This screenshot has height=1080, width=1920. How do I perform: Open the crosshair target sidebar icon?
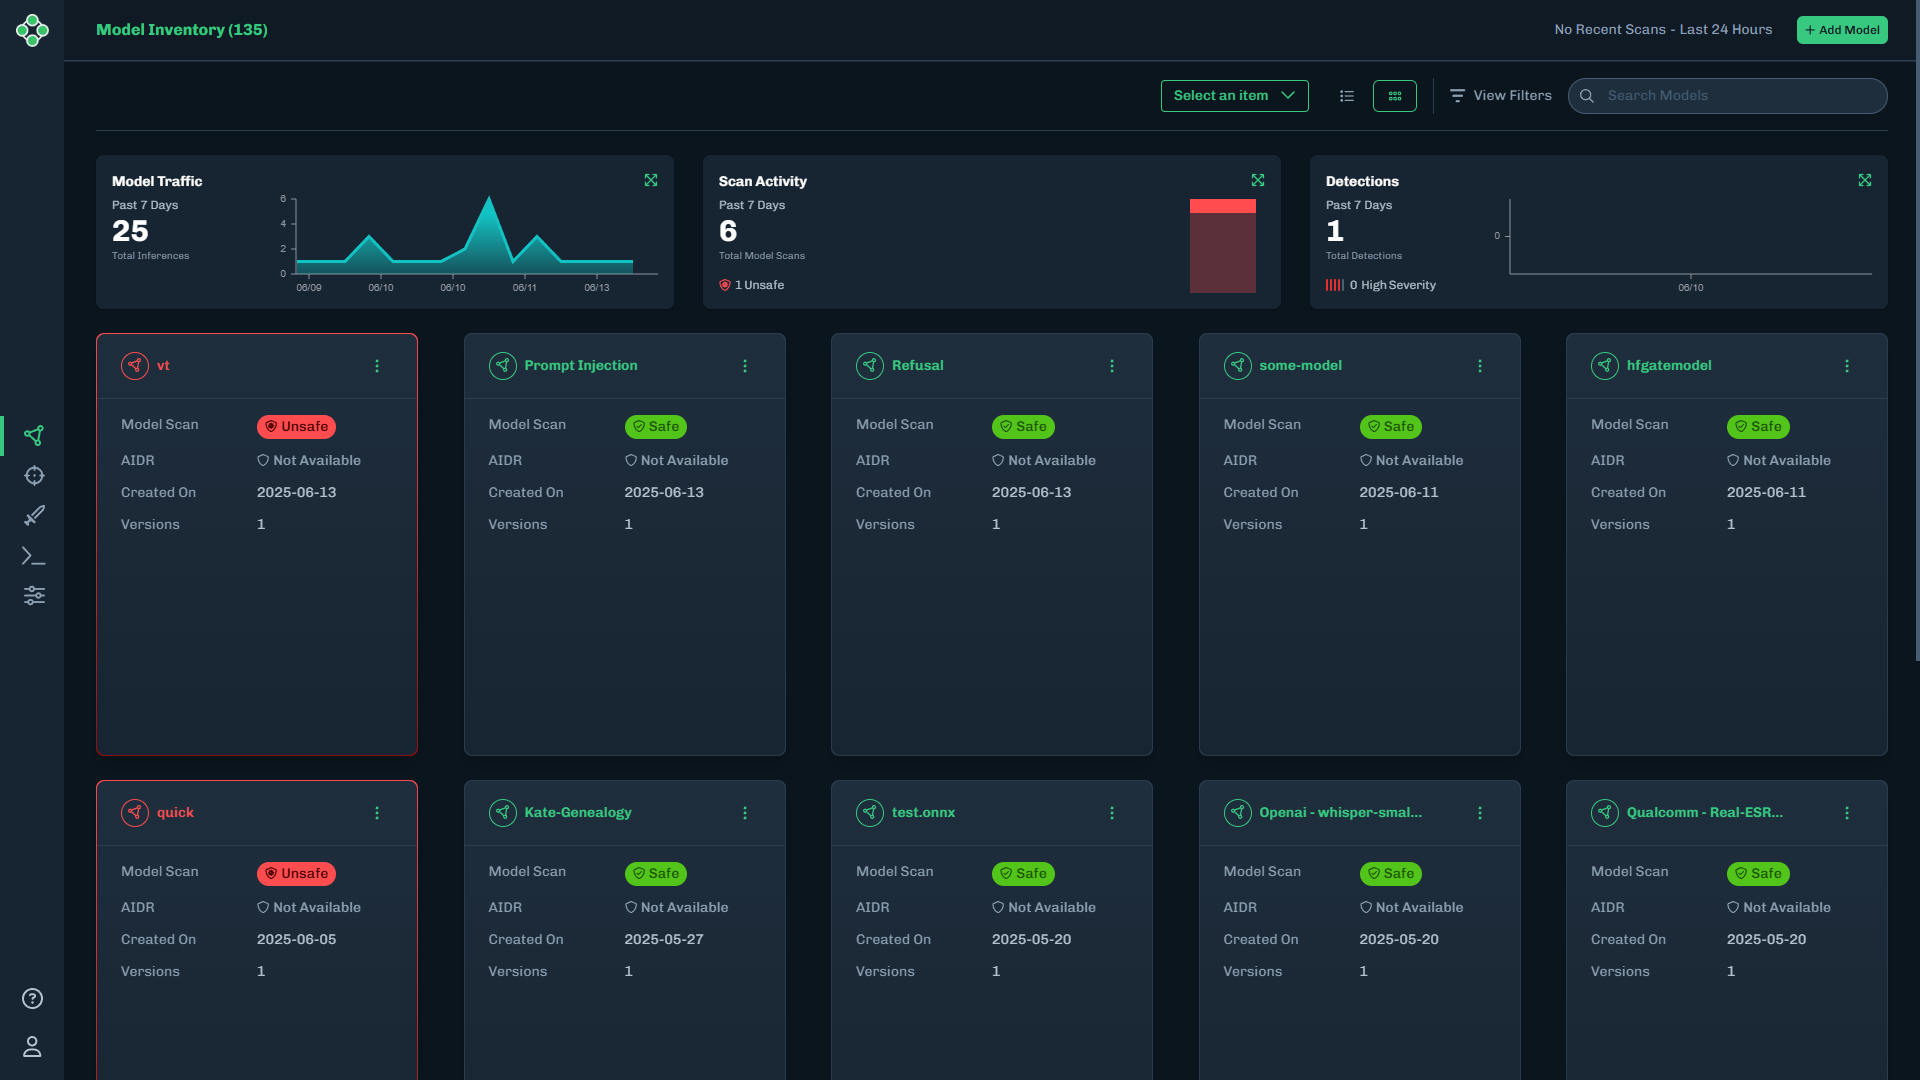[x=34, y=476]
